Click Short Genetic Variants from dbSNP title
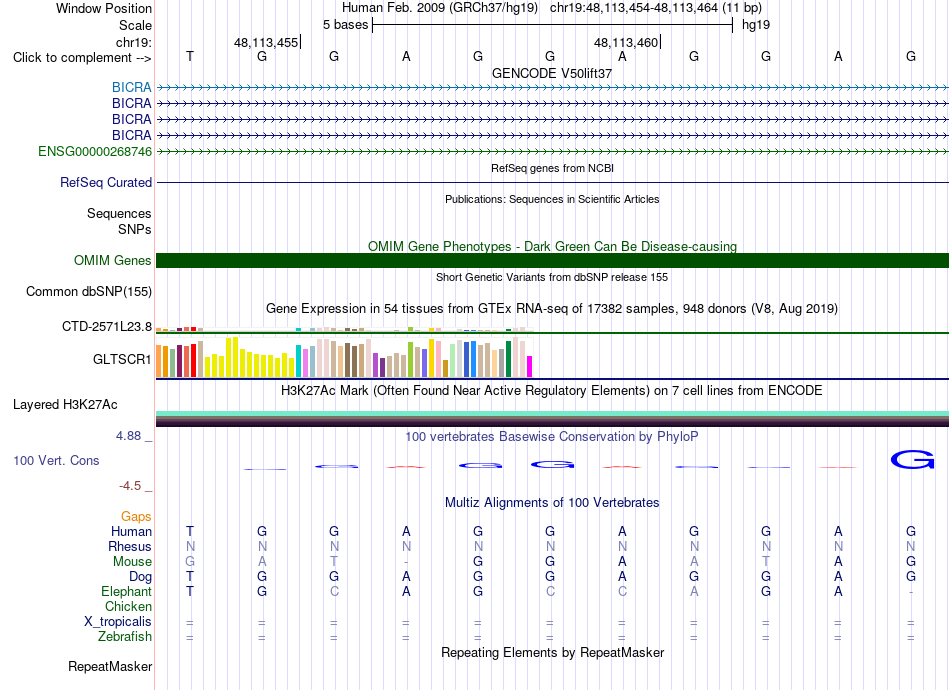This screenshot has height=690, width=950. coord(552,277)
